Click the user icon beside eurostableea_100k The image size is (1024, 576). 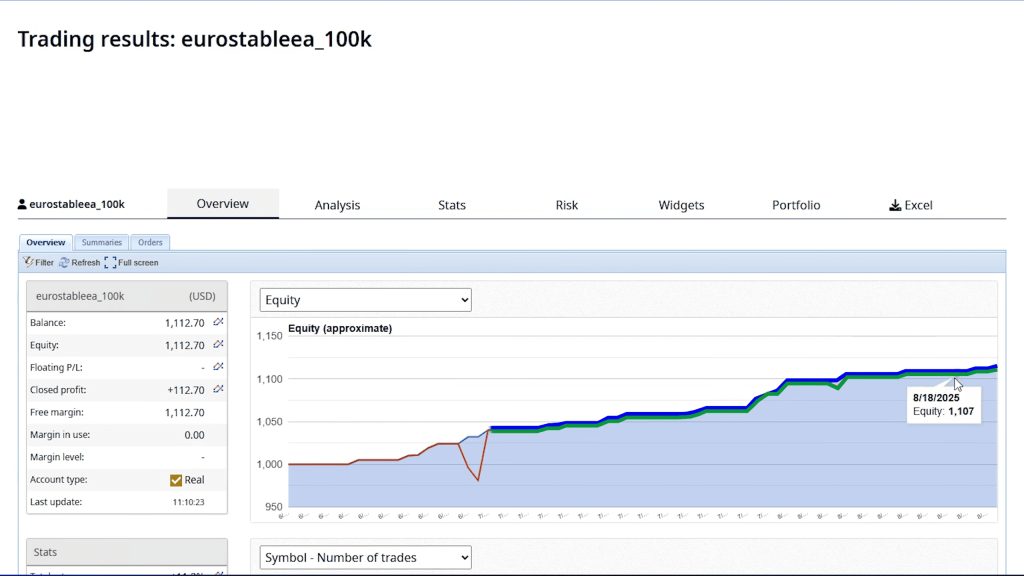[22, 205]
